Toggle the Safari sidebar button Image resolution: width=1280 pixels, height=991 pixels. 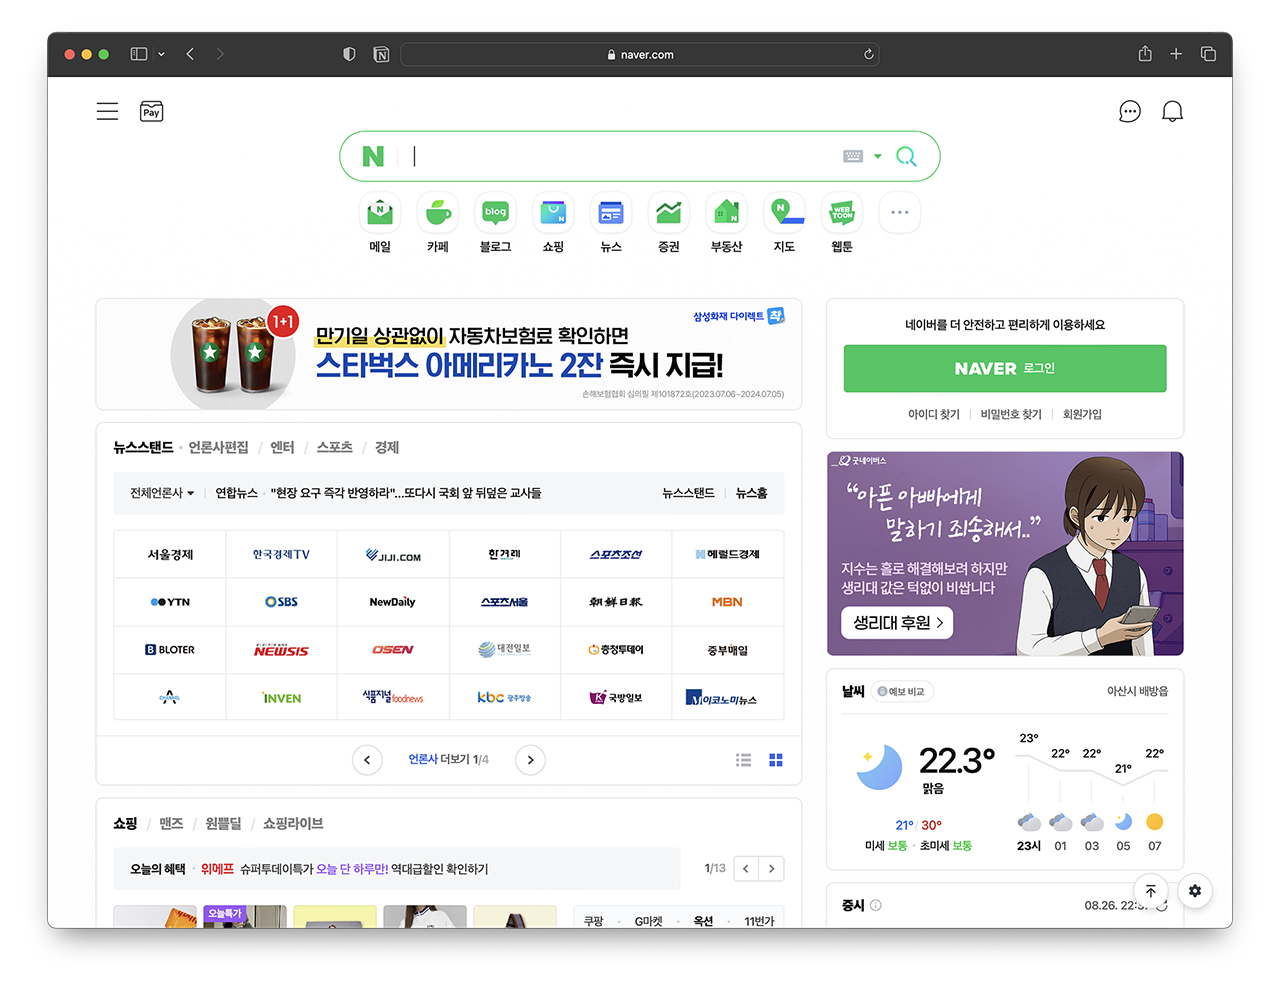tap(139, 54)
